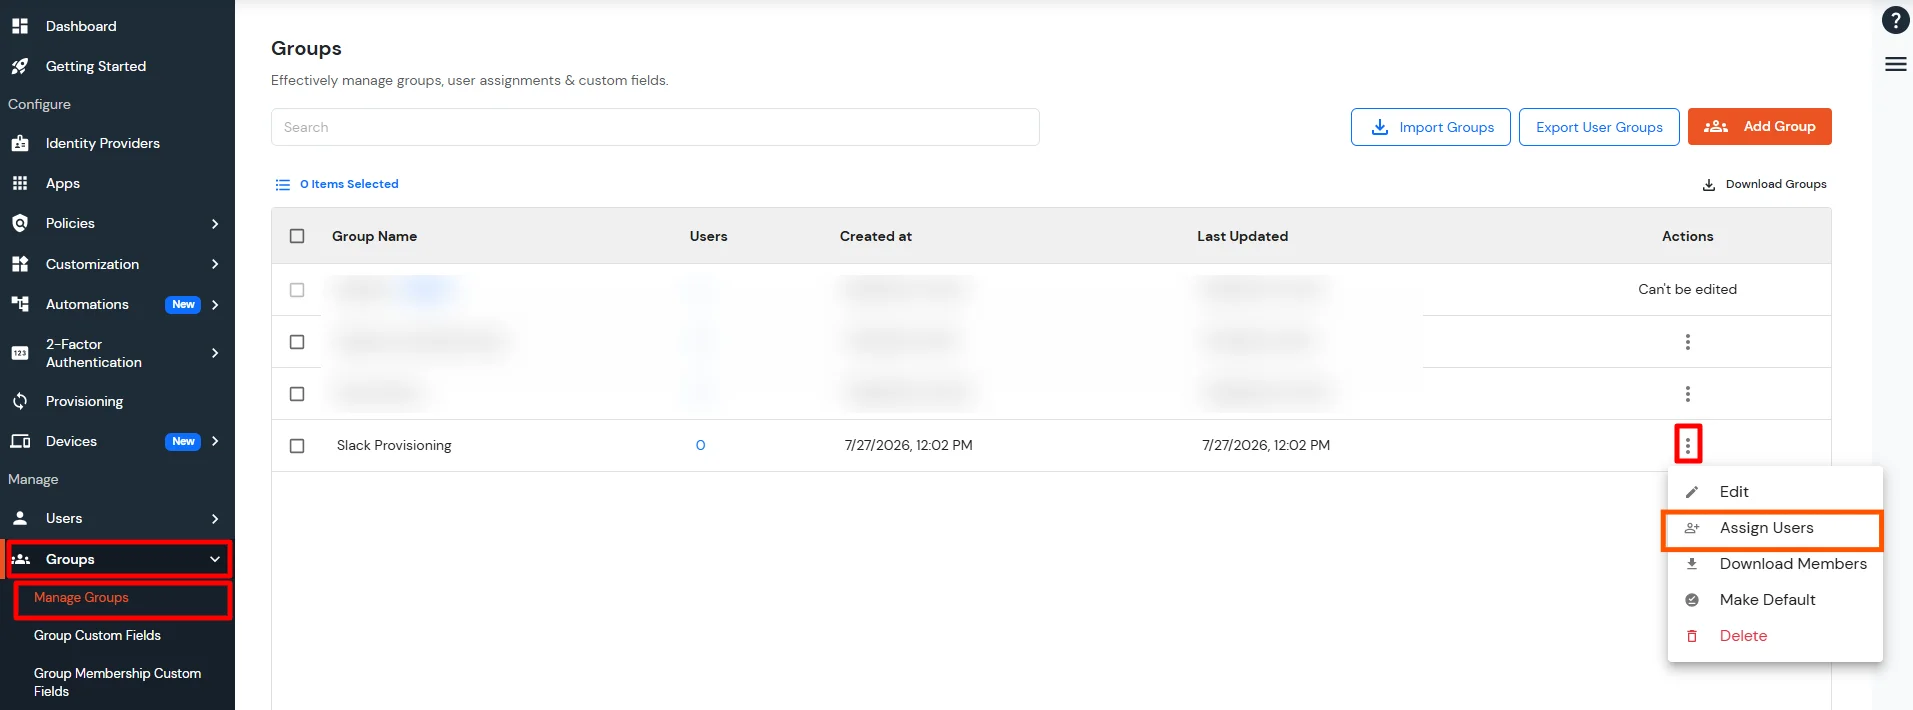Screen dimensions: 1913x710
Task: Click the trash icon beside Delete
Action: click(x=1692, y=636)
